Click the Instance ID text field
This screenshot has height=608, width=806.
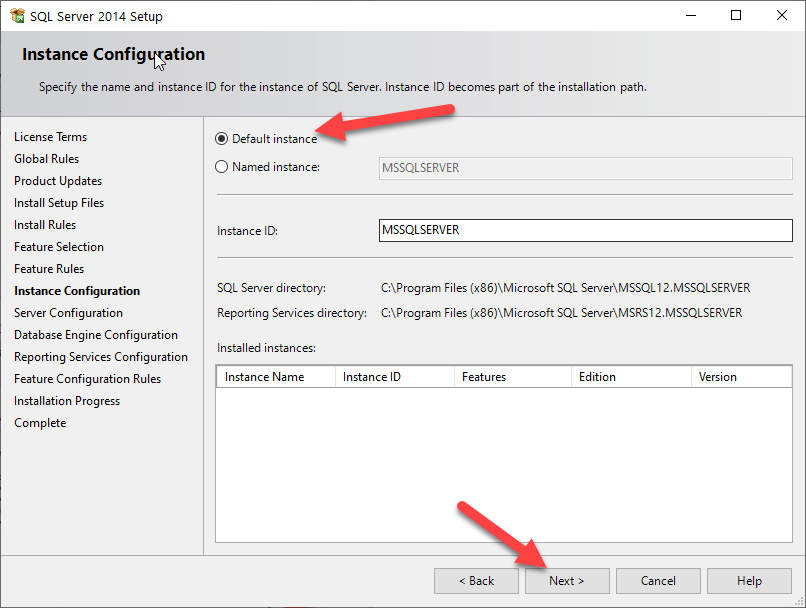point(585,230)
